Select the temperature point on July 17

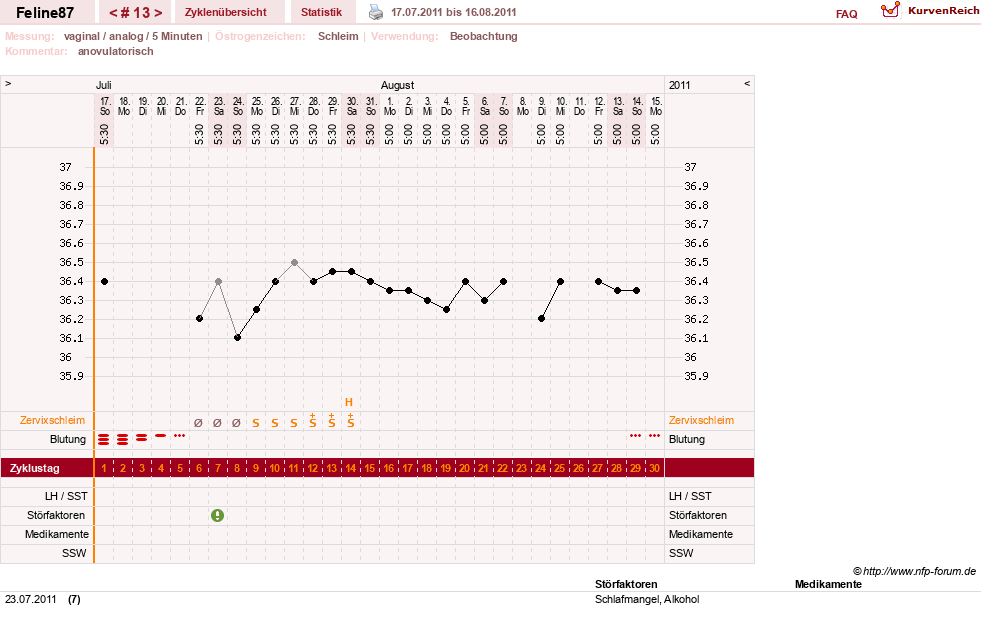coord(104,281)
